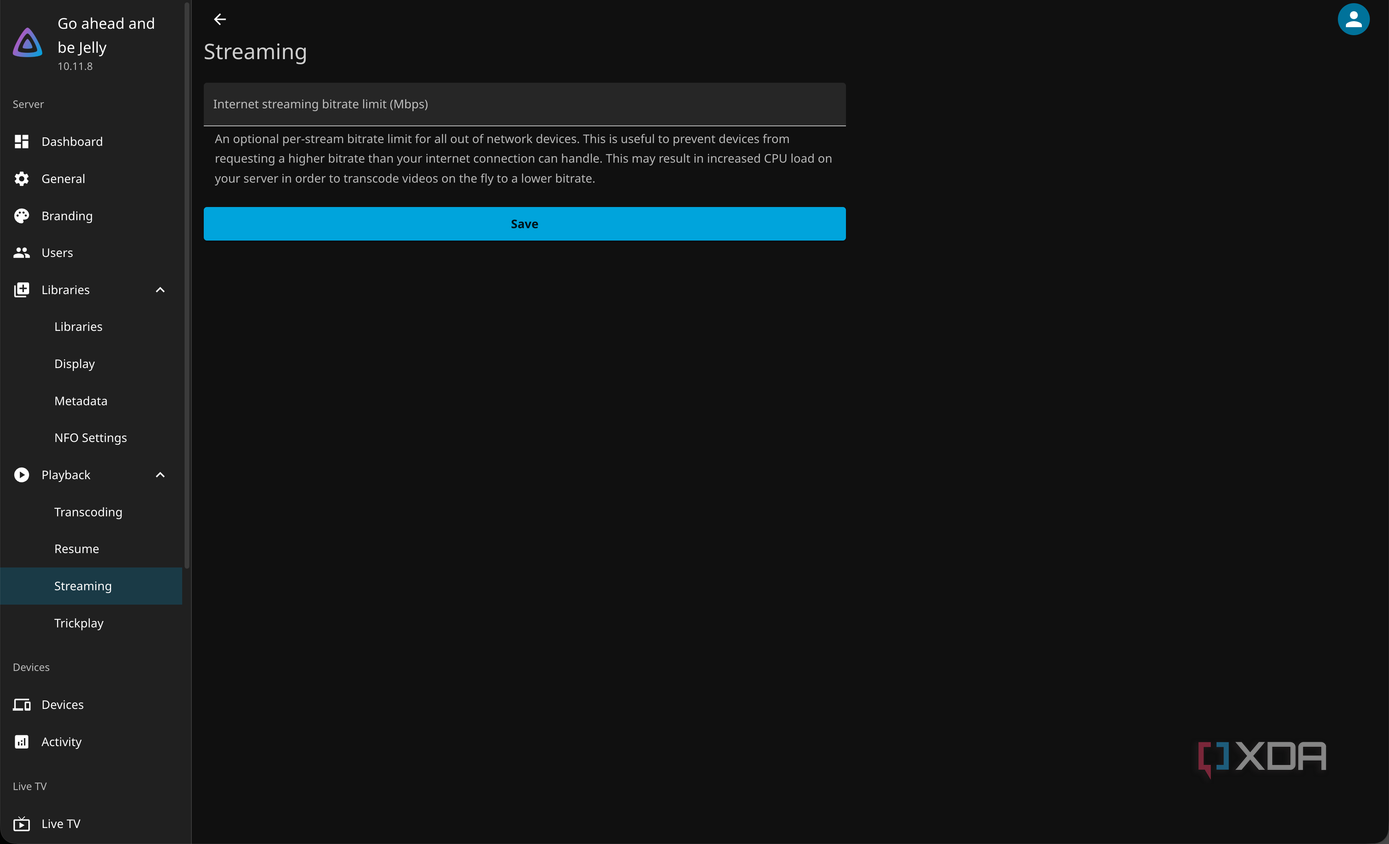
Task: Click the sidebar vertical scrollbar
Action: pyautogui.click(x=187, y=285)
